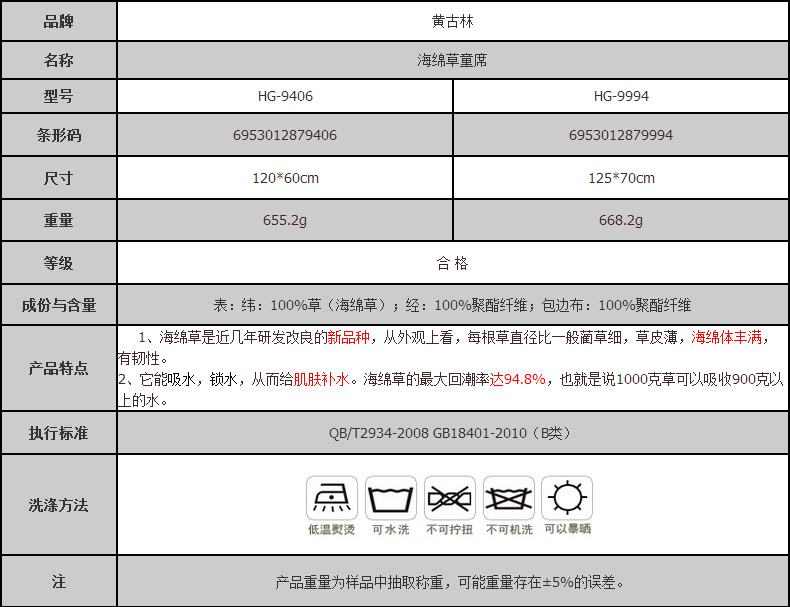Click the weight value 668.2g
The width and height of the screenshot is (790, 607).
pos(621,220)
